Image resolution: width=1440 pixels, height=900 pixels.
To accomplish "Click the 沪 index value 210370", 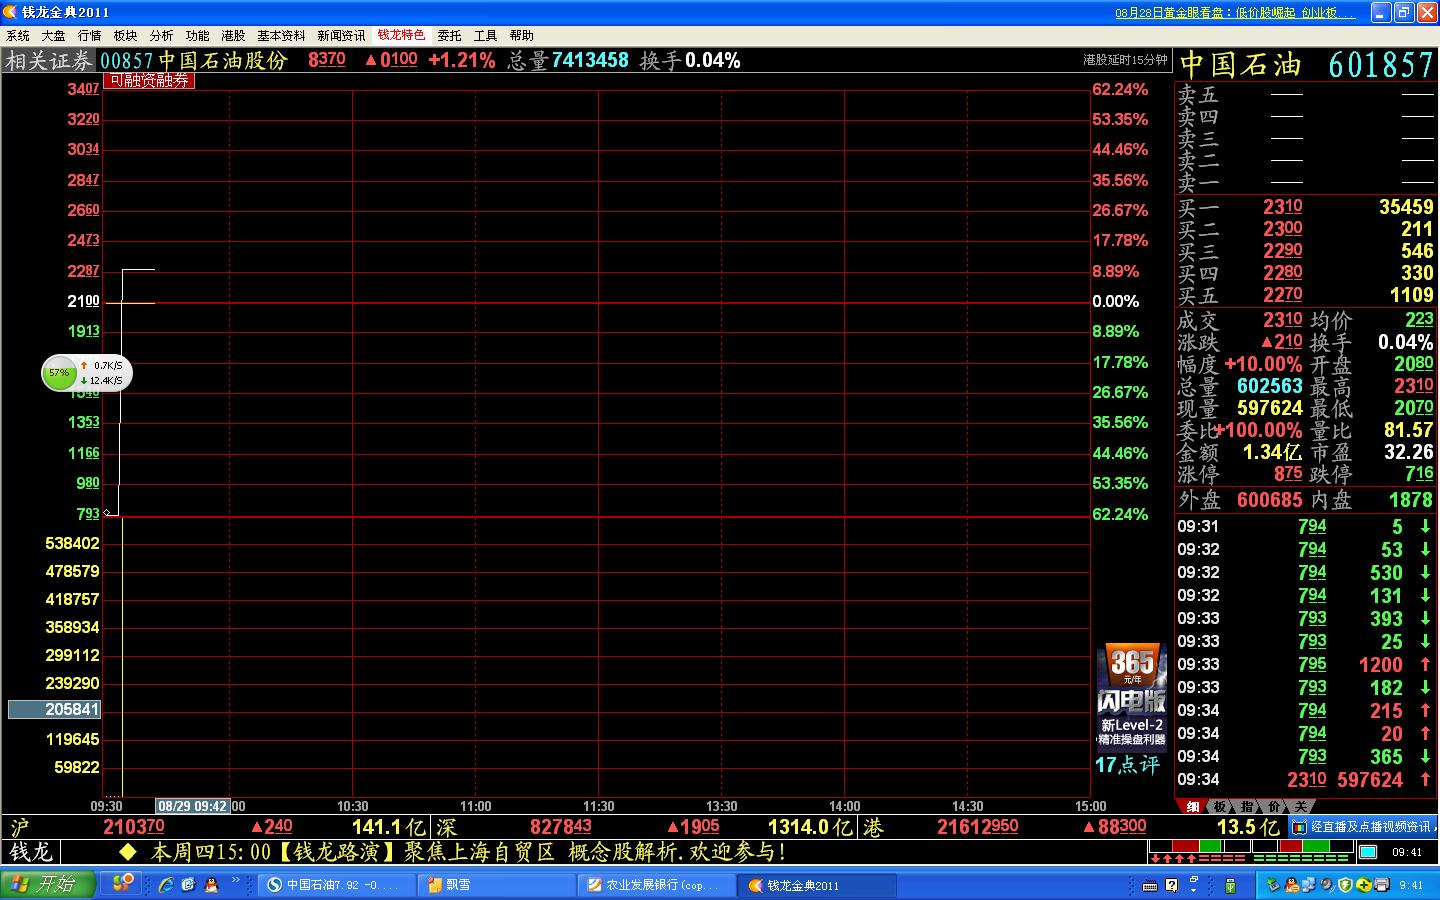I will [x=134, y=827].
